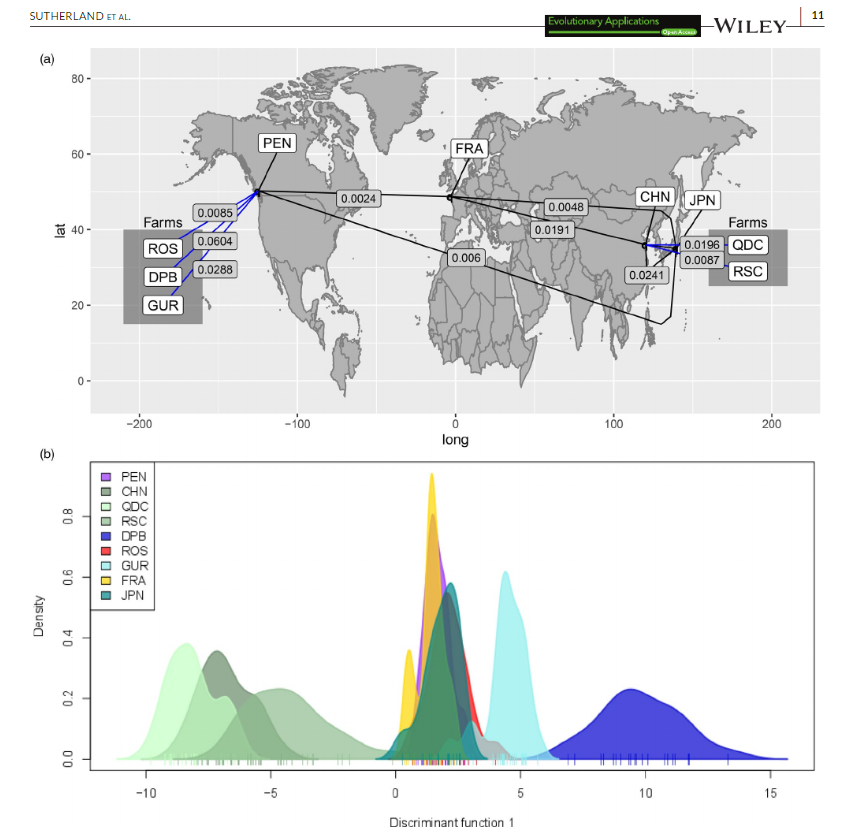Click the Evolutionary Applications journal logo
Image resolution: width=861 pixels, height=839 pixels.
point(623,25)
